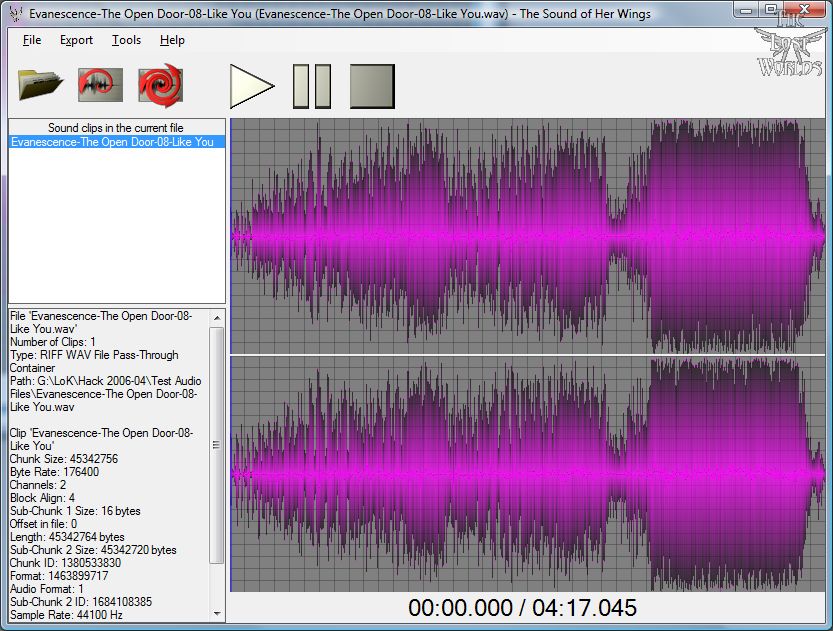Open the Tools menu
The image size is (833, 631).
[x=126, y=40]
